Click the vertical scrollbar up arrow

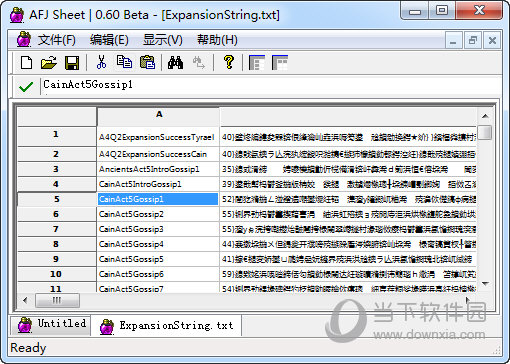click(485, 116)
